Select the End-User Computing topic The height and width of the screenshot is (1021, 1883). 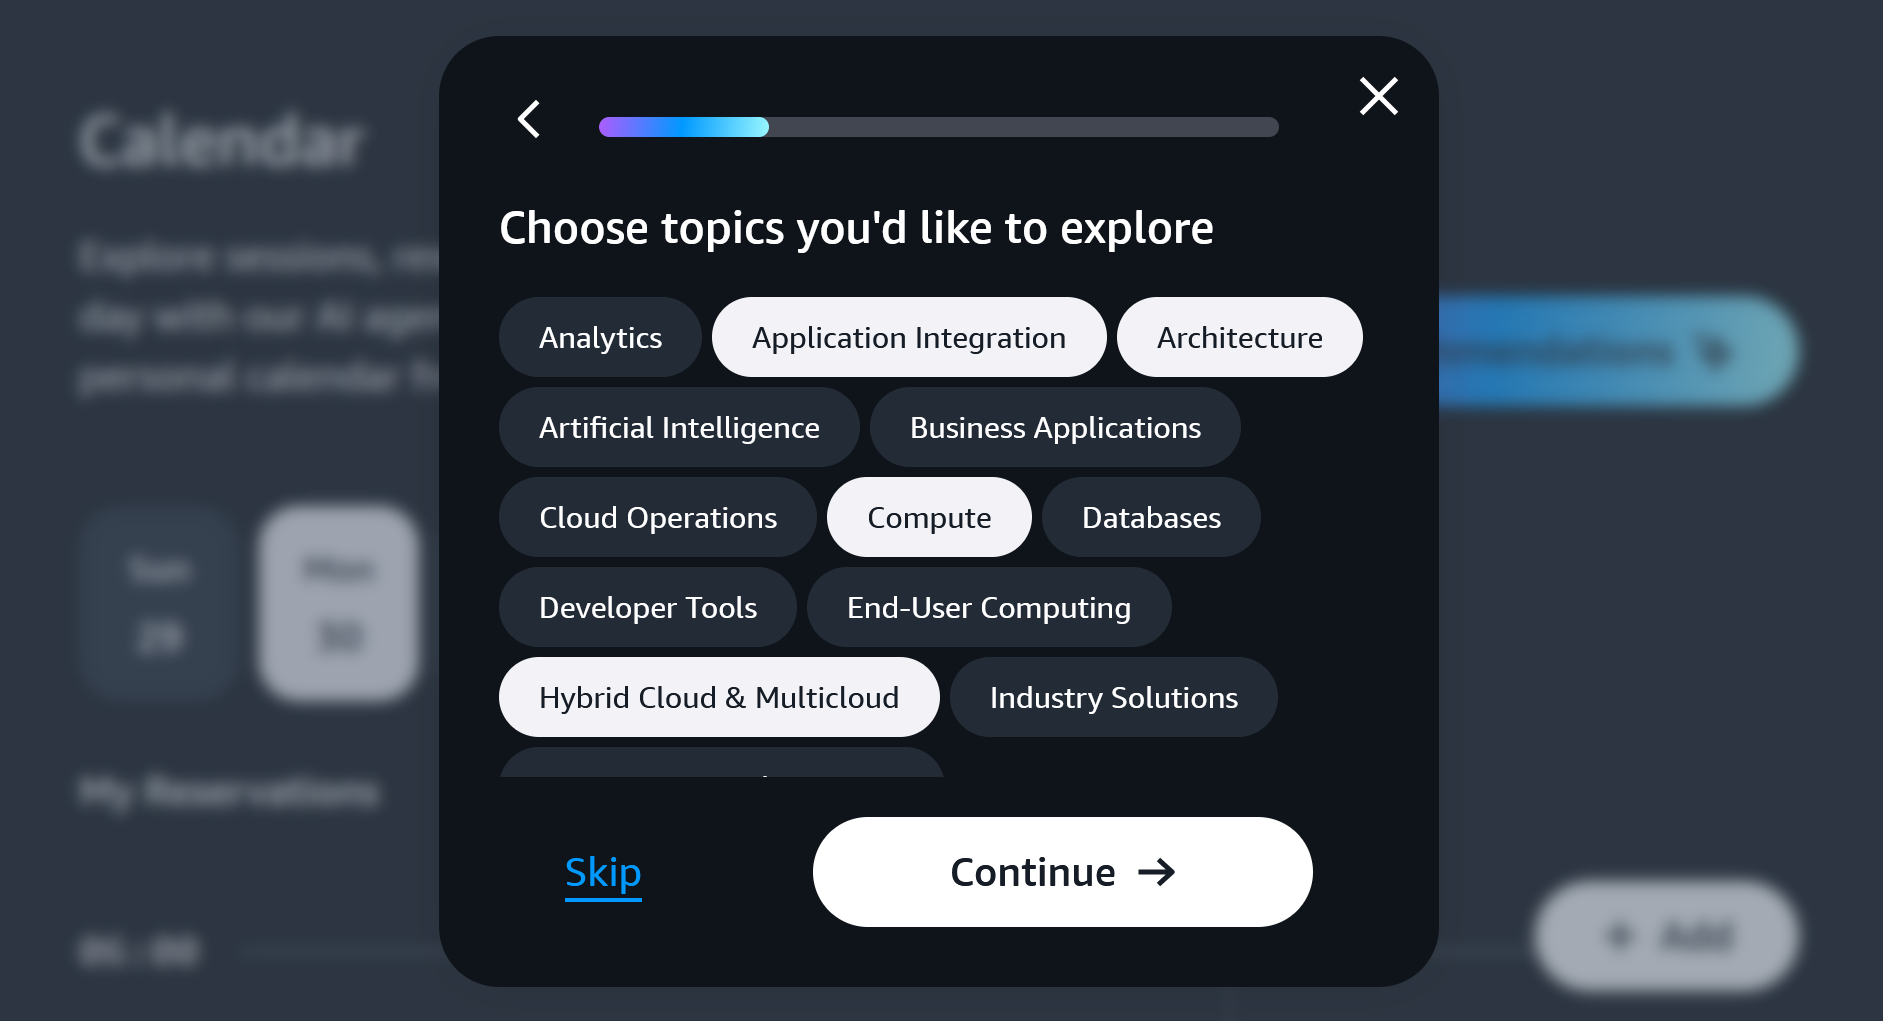989,607
